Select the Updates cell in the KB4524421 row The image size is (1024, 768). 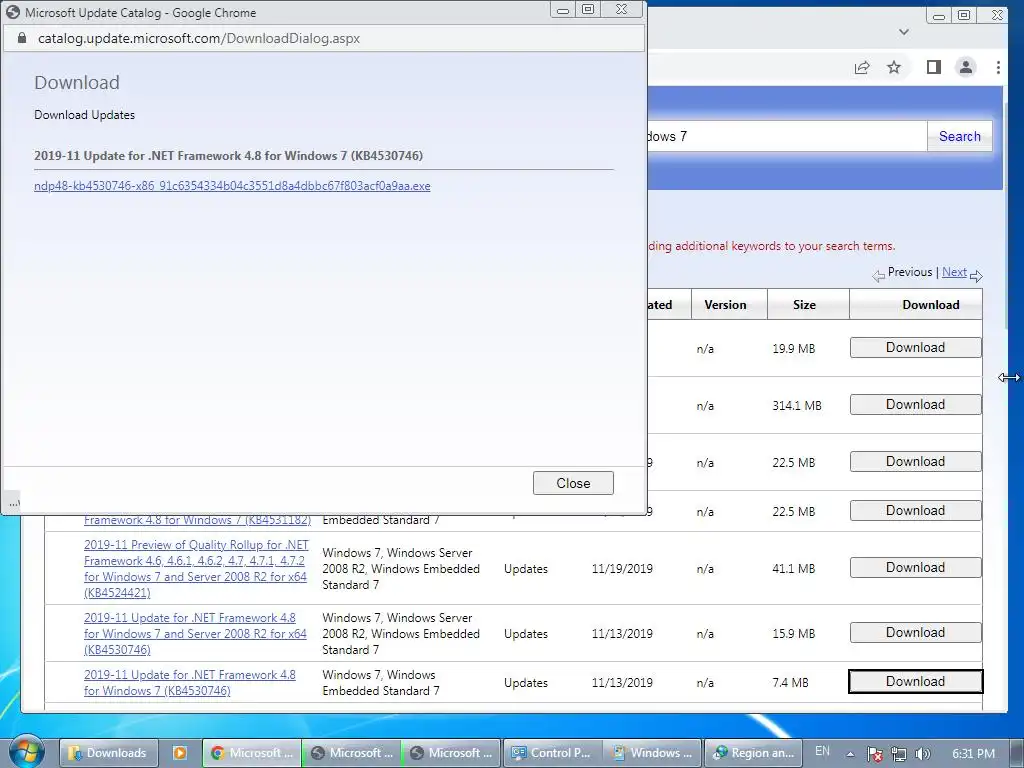[x=526, y=569]
